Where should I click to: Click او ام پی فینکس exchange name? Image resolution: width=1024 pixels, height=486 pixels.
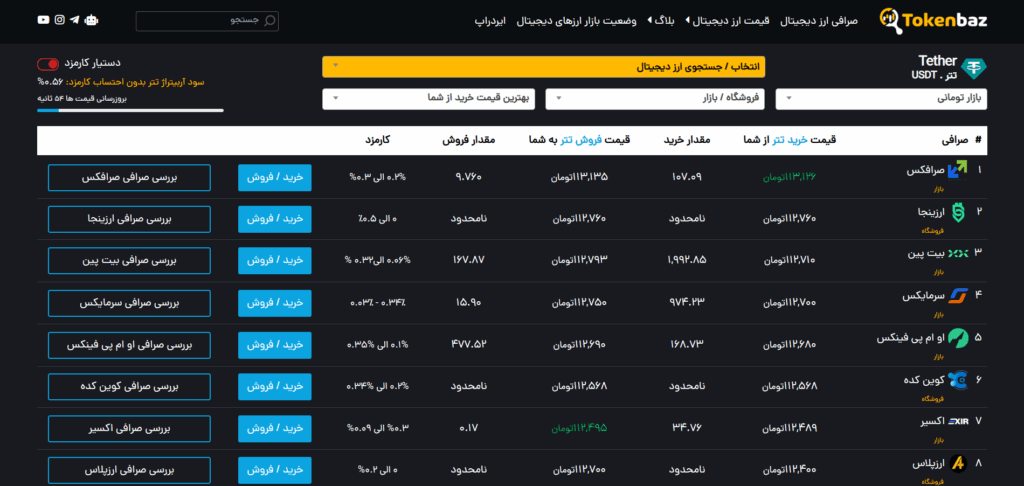coord(910,338)
